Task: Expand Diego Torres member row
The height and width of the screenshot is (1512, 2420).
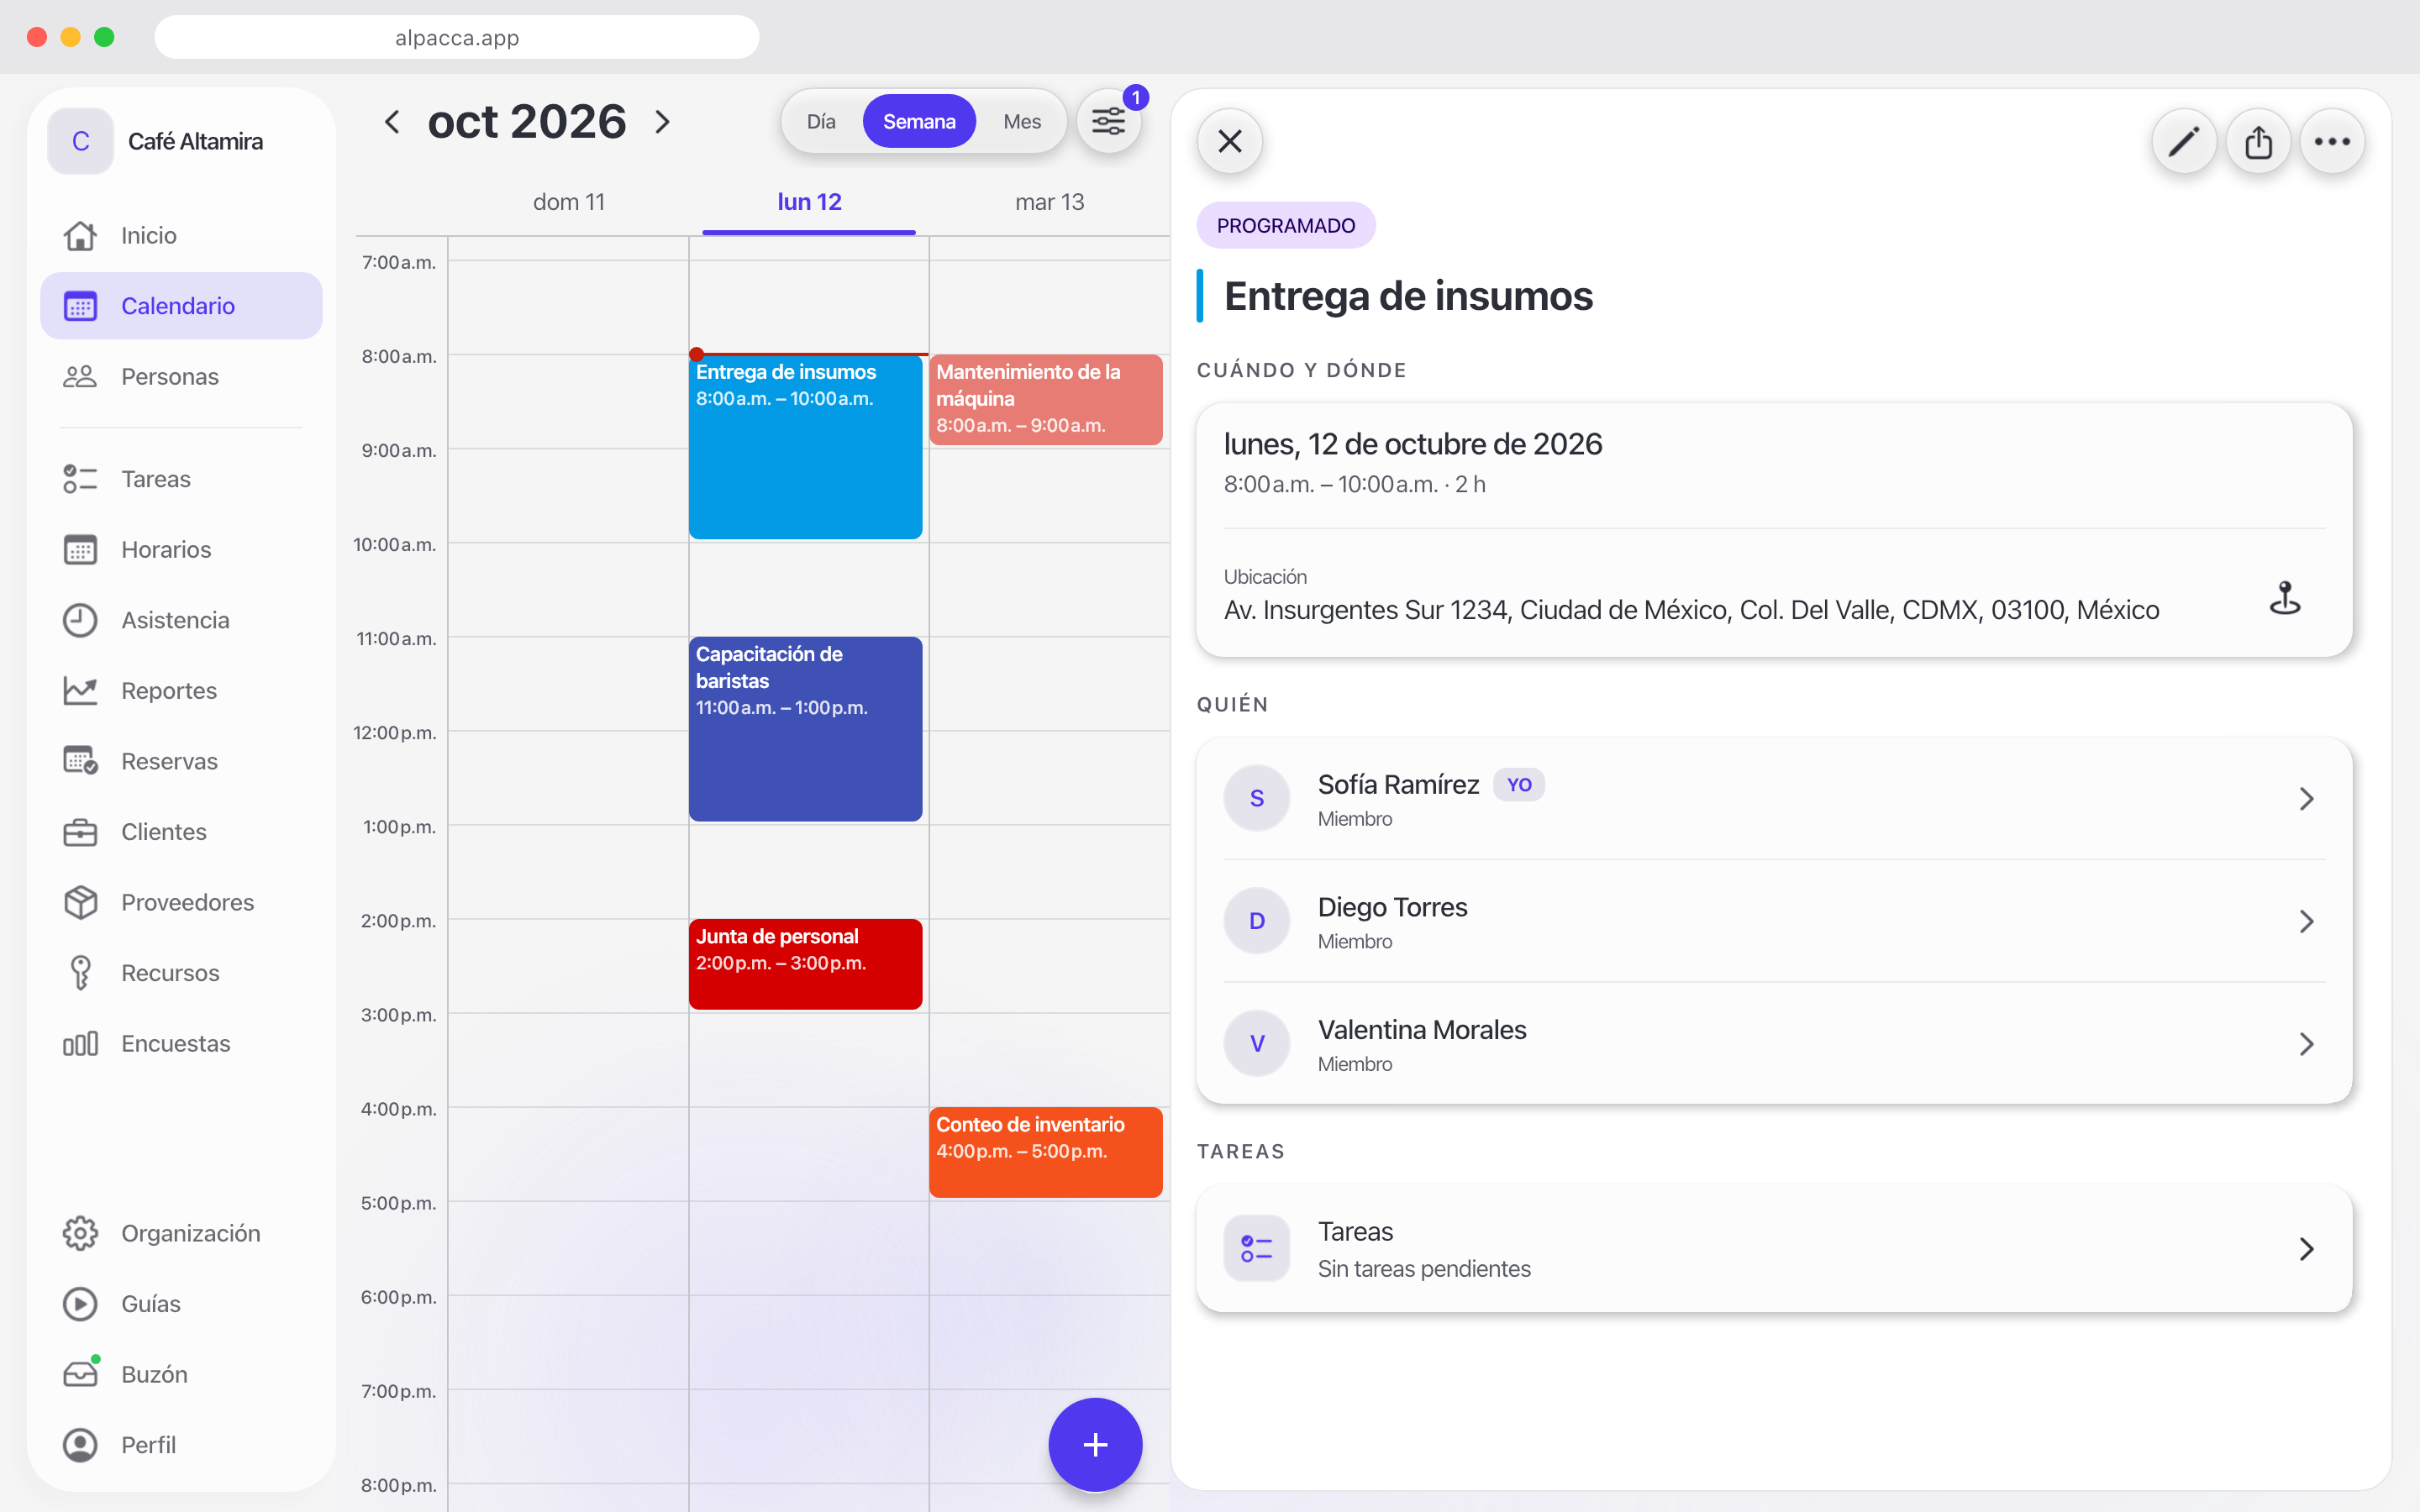Action: [x=1774, y=921]
